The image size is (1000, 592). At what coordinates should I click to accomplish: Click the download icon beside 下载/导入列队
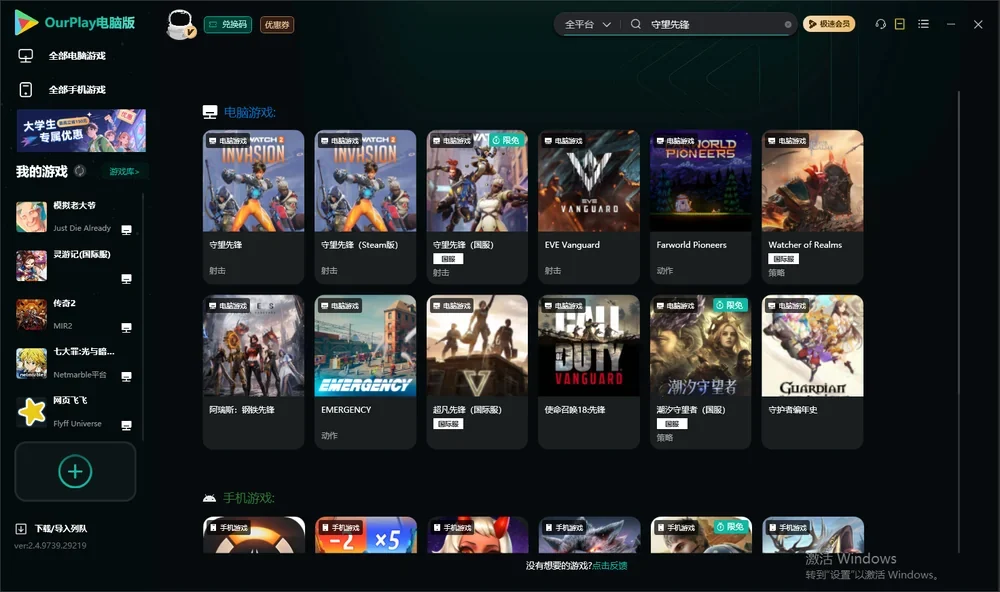[x=21, y=529]
